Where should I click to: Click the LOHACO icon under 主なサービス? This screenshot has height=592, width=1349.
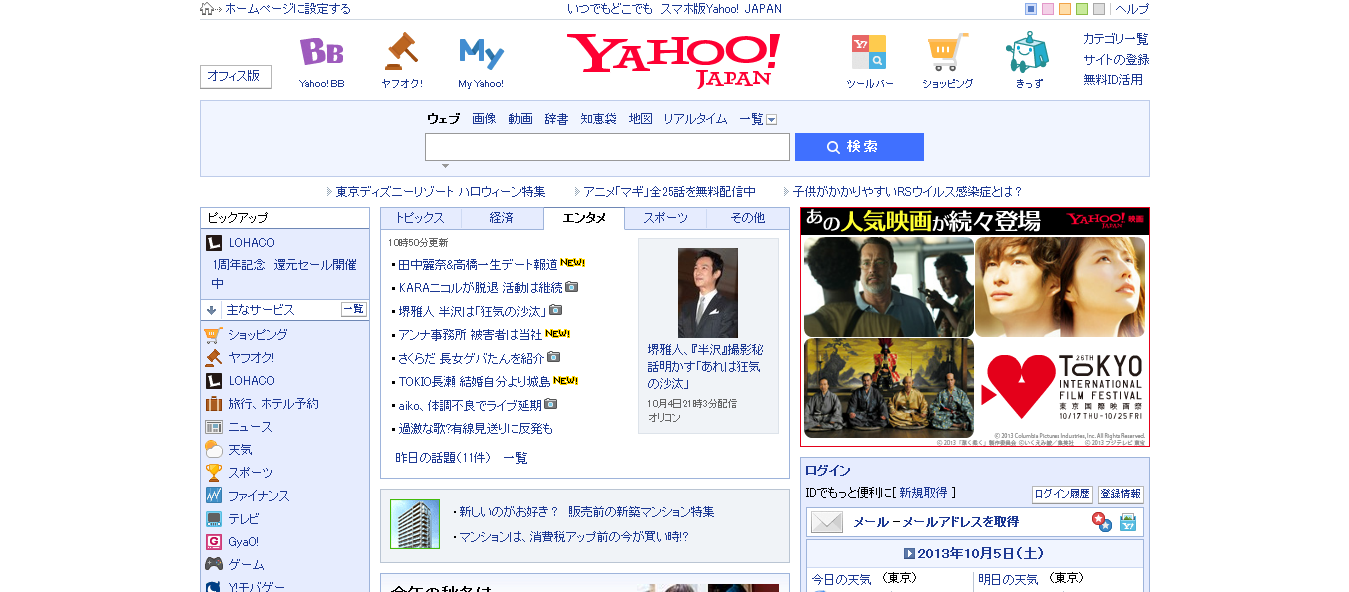pyautogui.click(x=213, y=381)
